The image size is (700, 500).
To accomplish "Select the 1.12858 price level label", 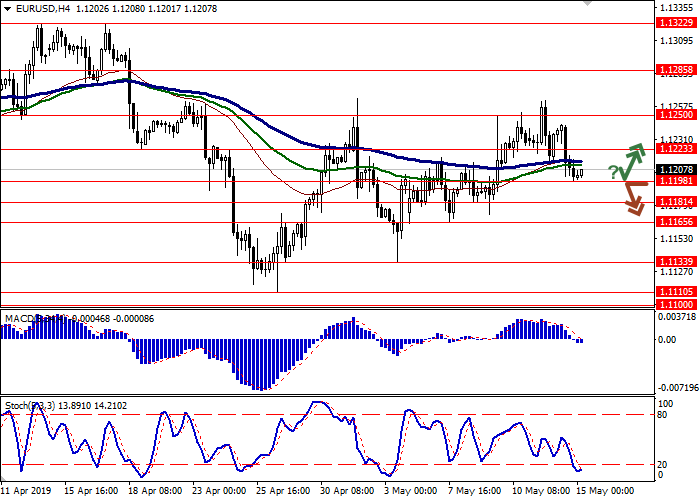I will coord(676,70).
